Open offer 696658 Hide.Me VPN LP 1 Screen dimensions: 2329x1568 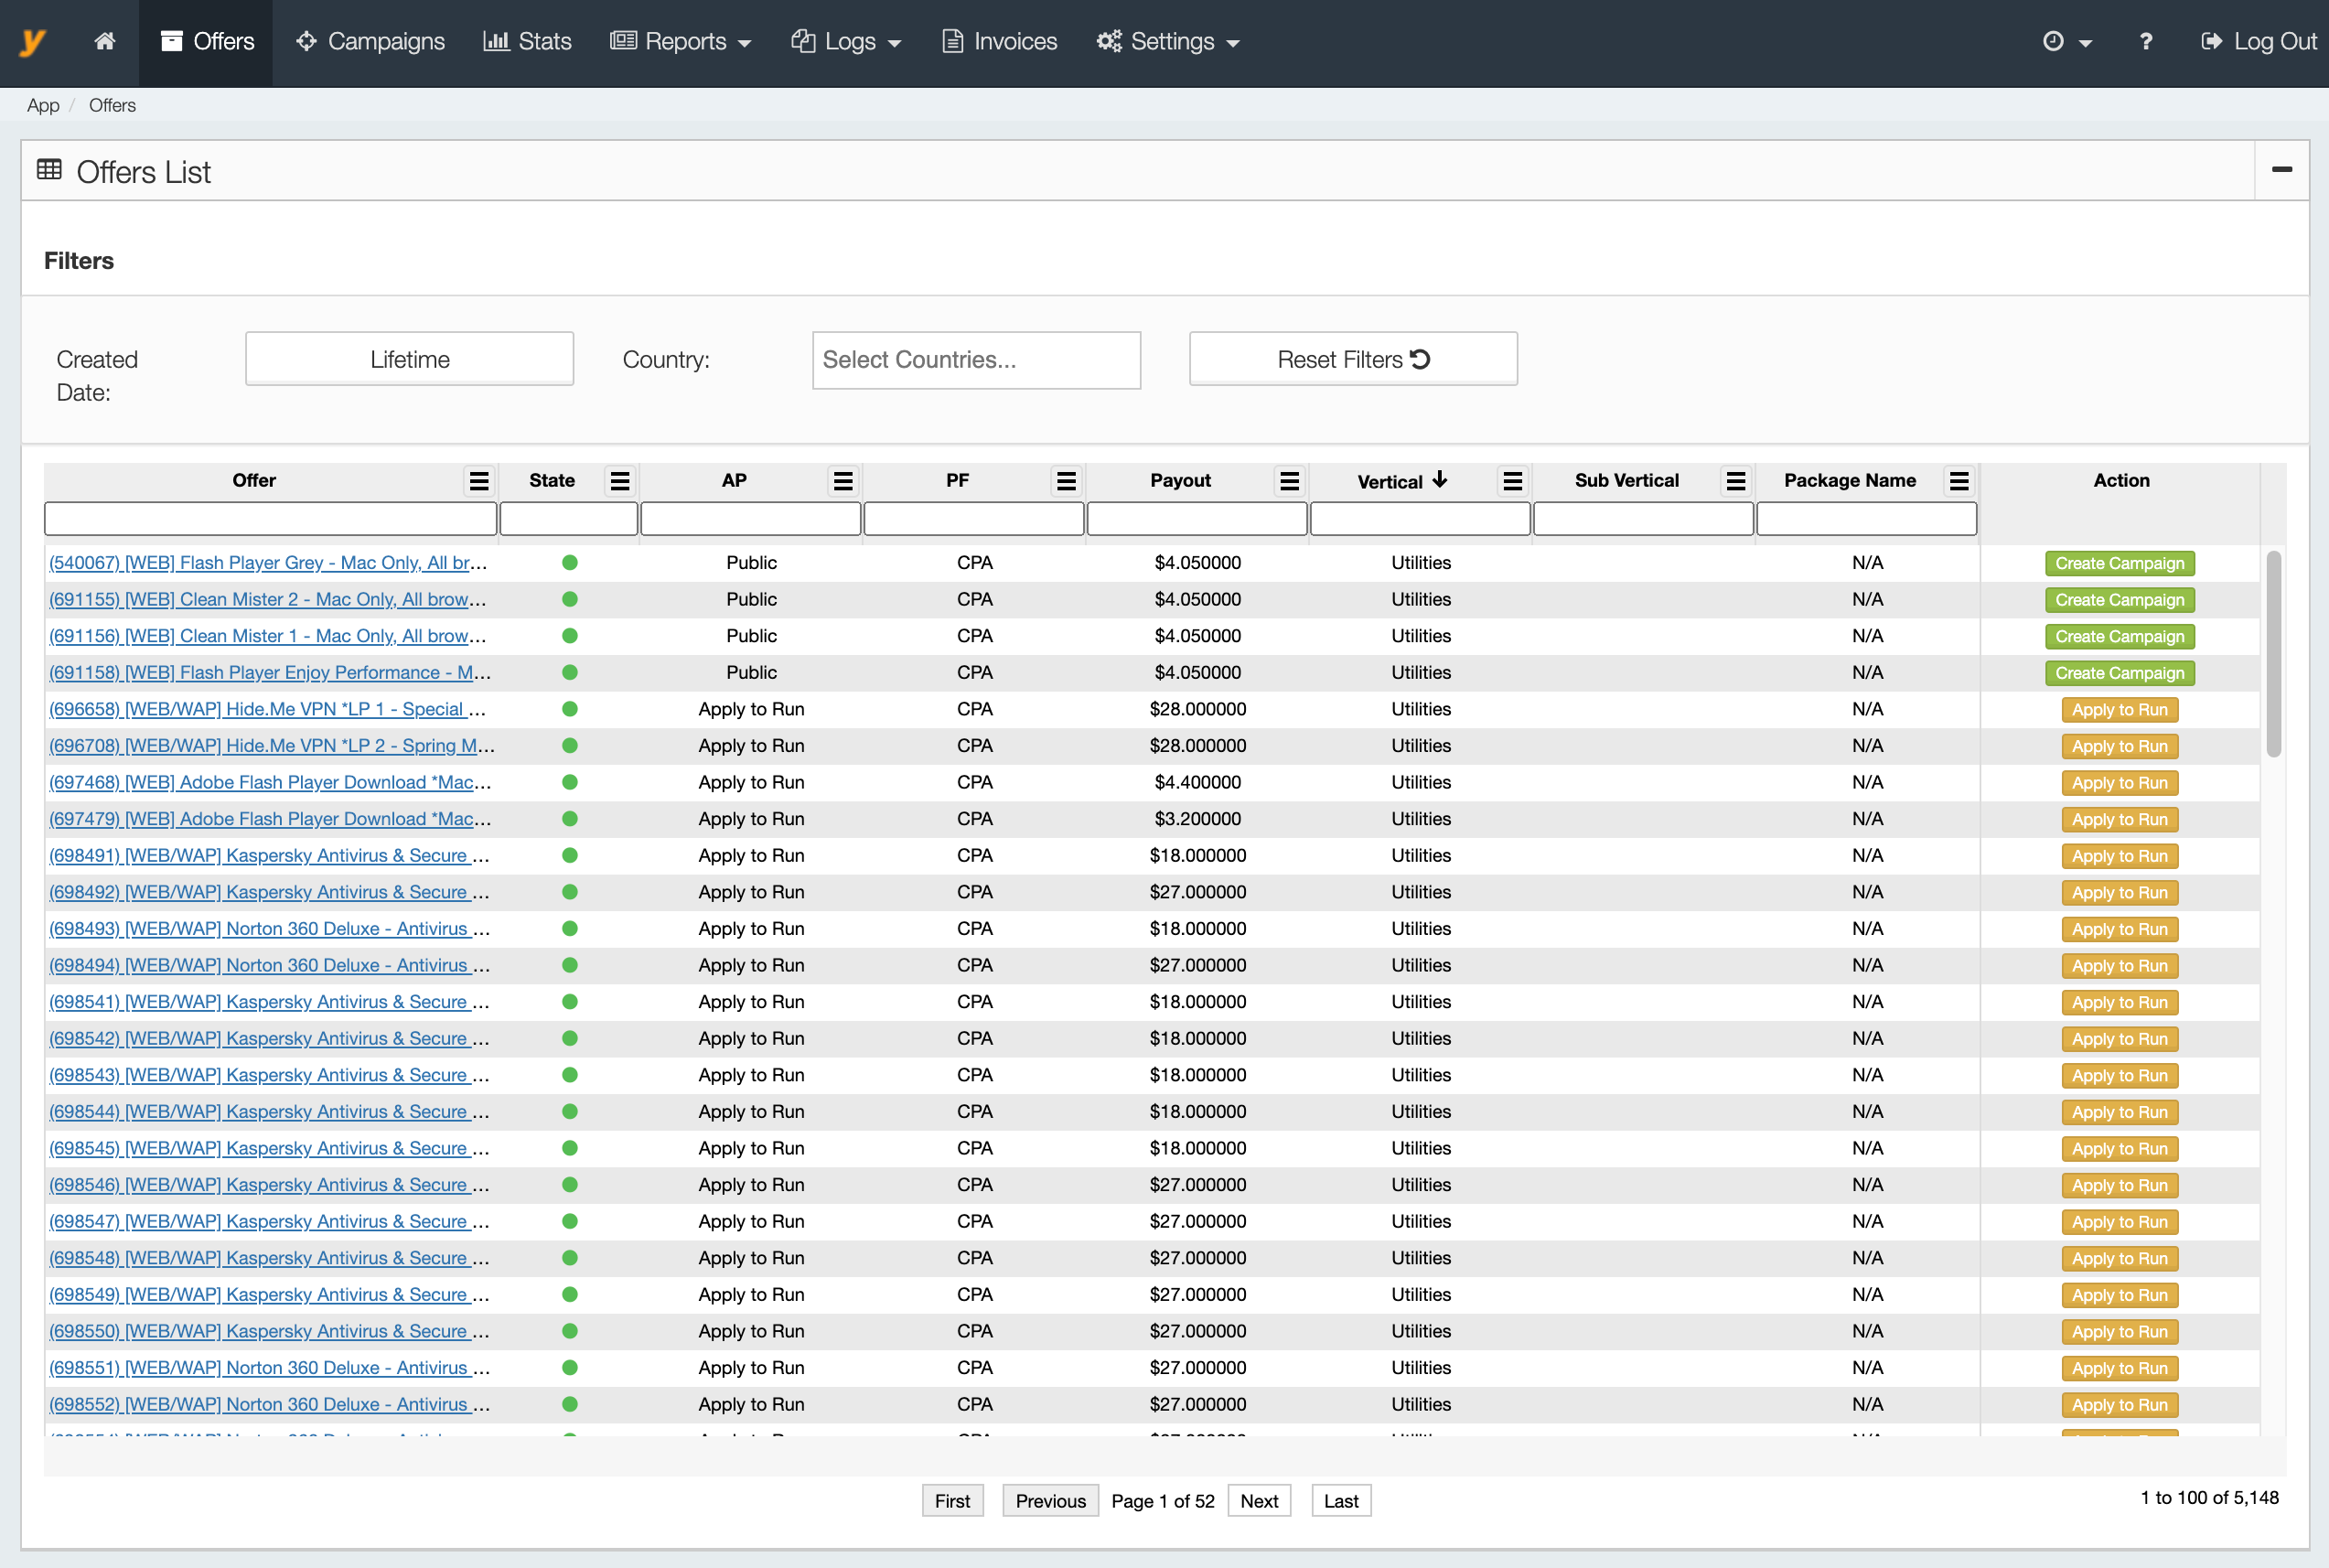269,709
